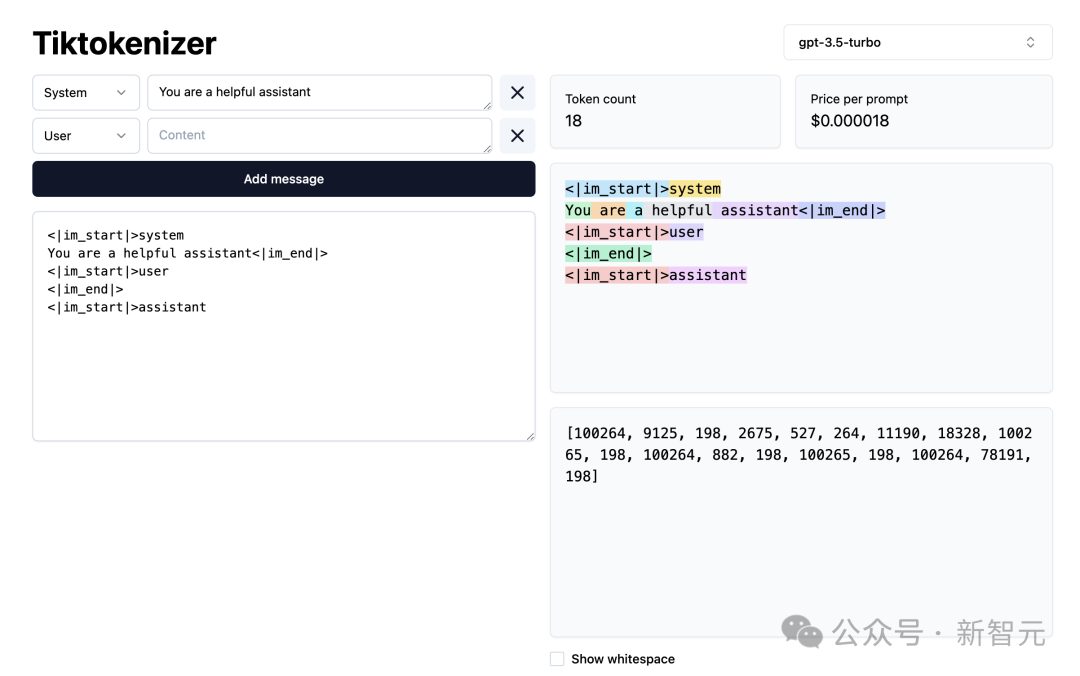Click into the empty Content input field
The image size is (1080, 676).
tap(318, 135)
